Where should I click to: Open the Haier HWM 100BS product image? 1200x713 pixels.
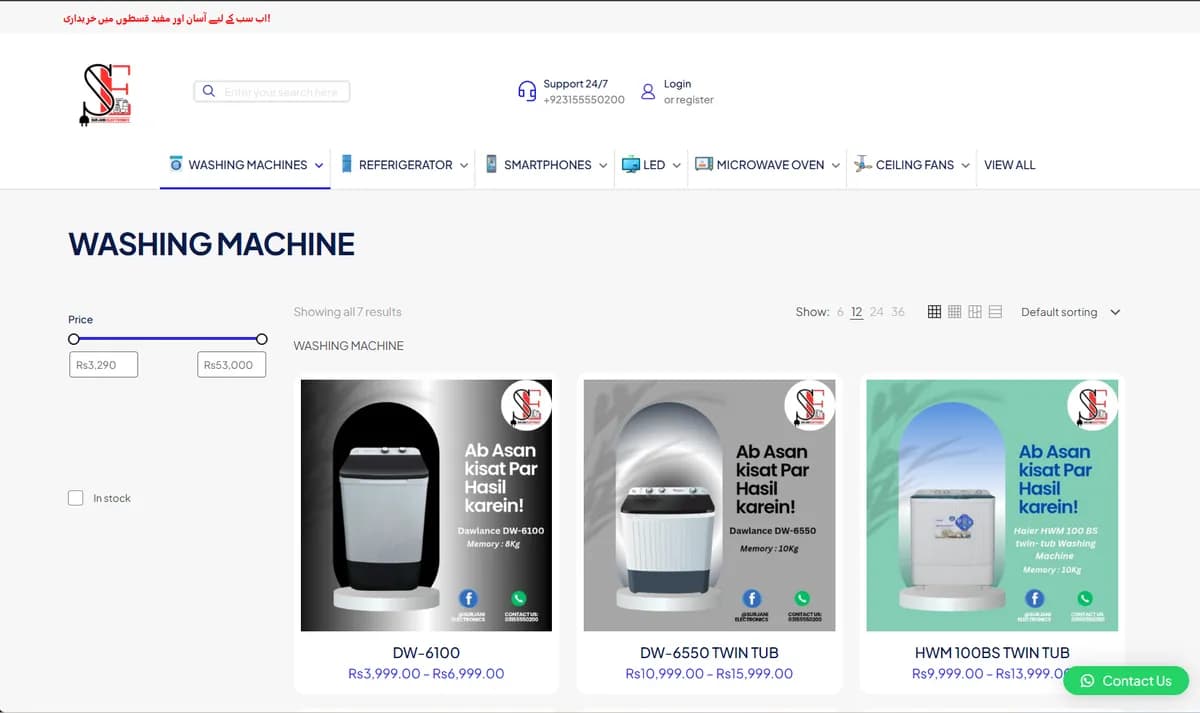coord(992,505)
